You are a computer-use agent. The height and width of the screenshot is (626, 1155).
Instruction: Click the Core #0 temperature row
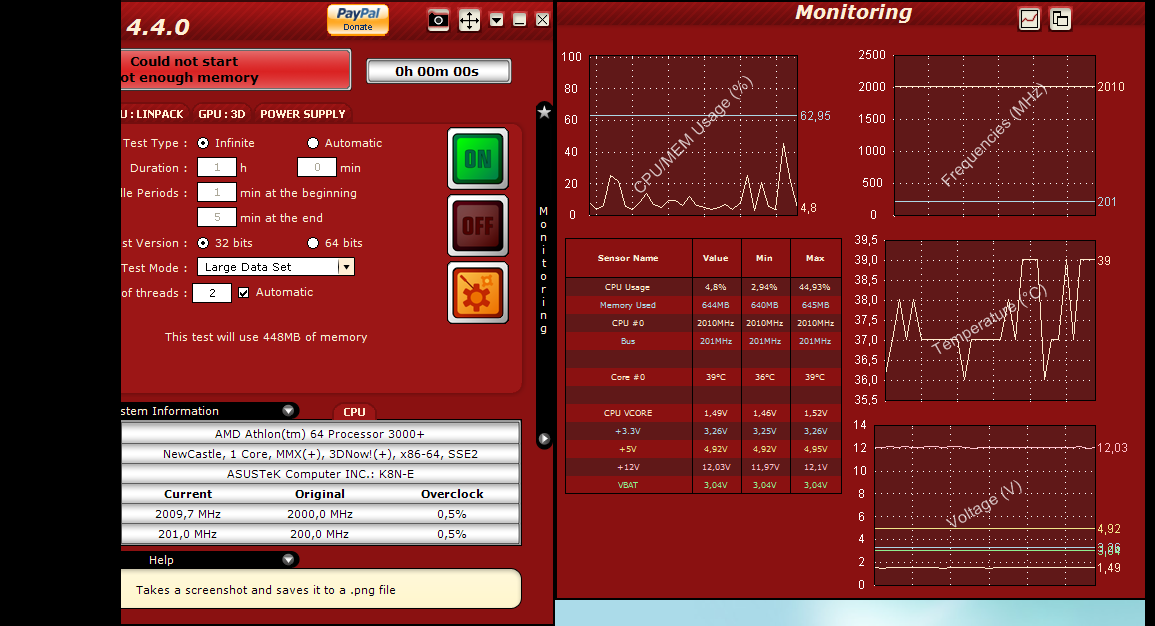tap(703, 377)
